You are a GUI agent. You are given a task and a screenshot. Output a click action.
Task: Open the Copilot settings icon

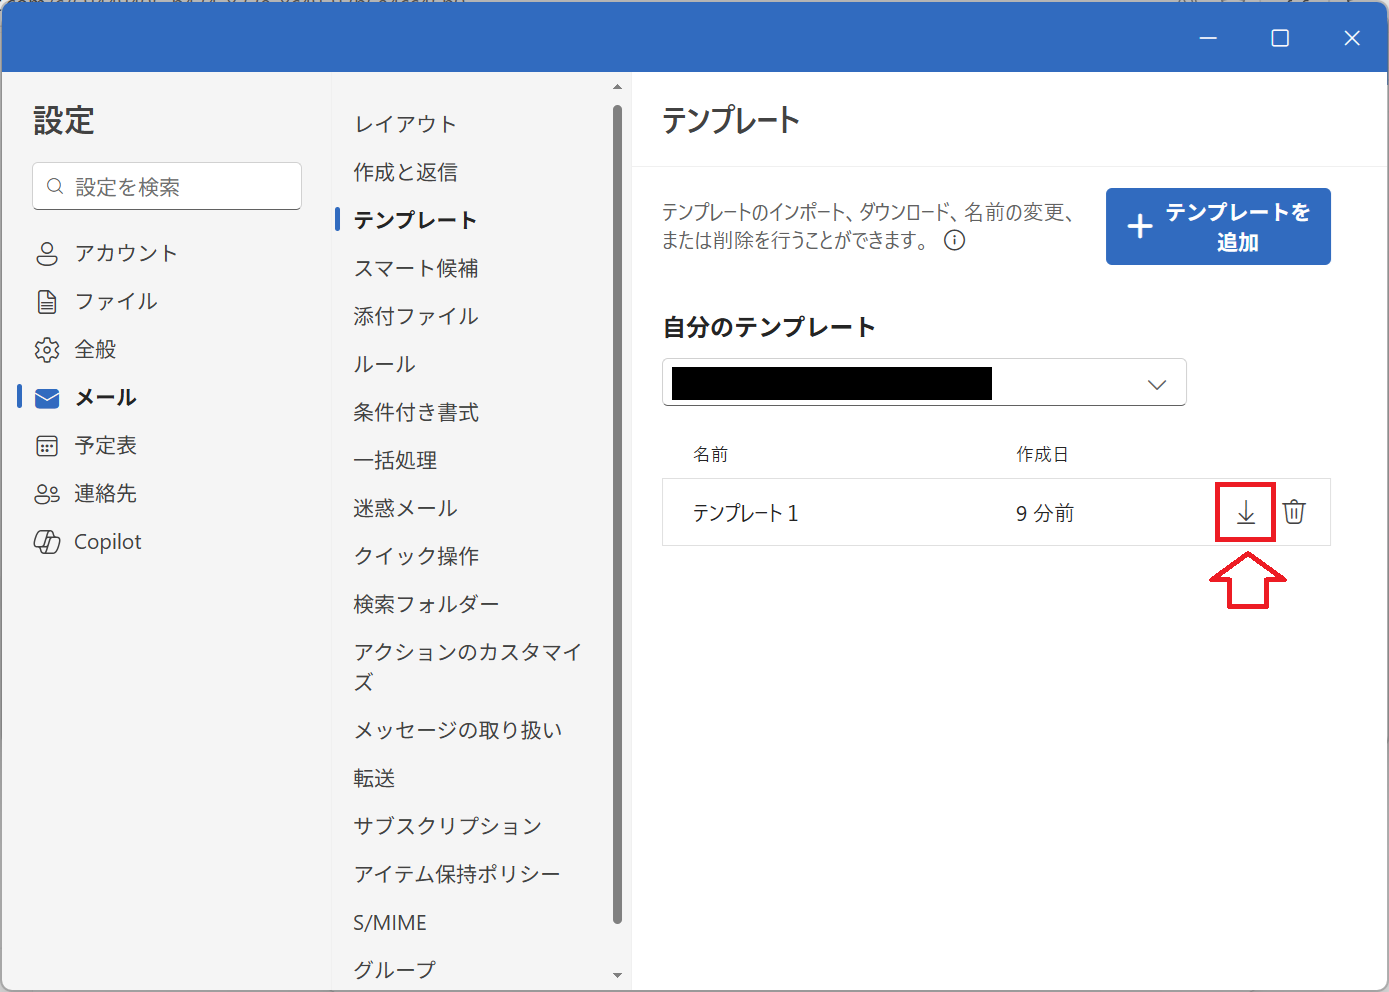point(47,541)
